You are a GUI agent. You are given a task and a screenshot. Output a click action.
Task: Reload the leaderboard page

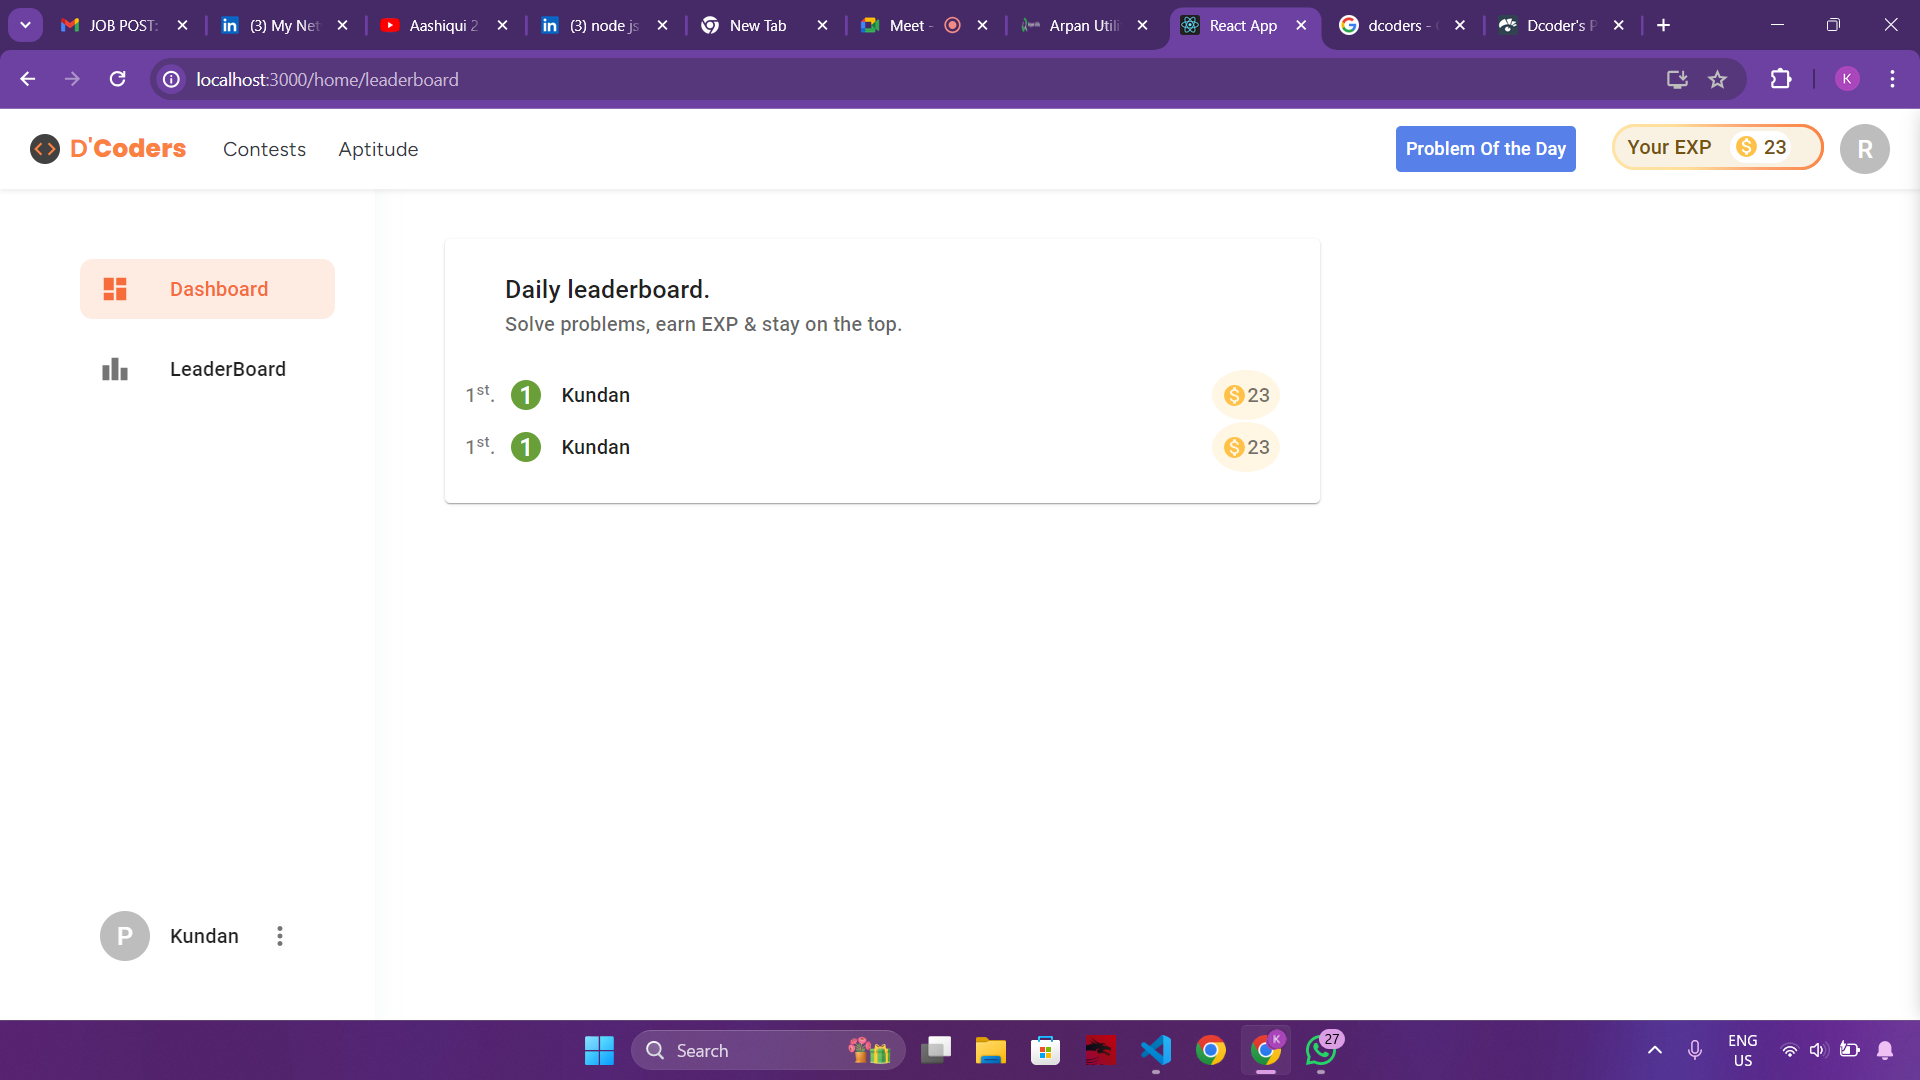(x=117, y=79)
